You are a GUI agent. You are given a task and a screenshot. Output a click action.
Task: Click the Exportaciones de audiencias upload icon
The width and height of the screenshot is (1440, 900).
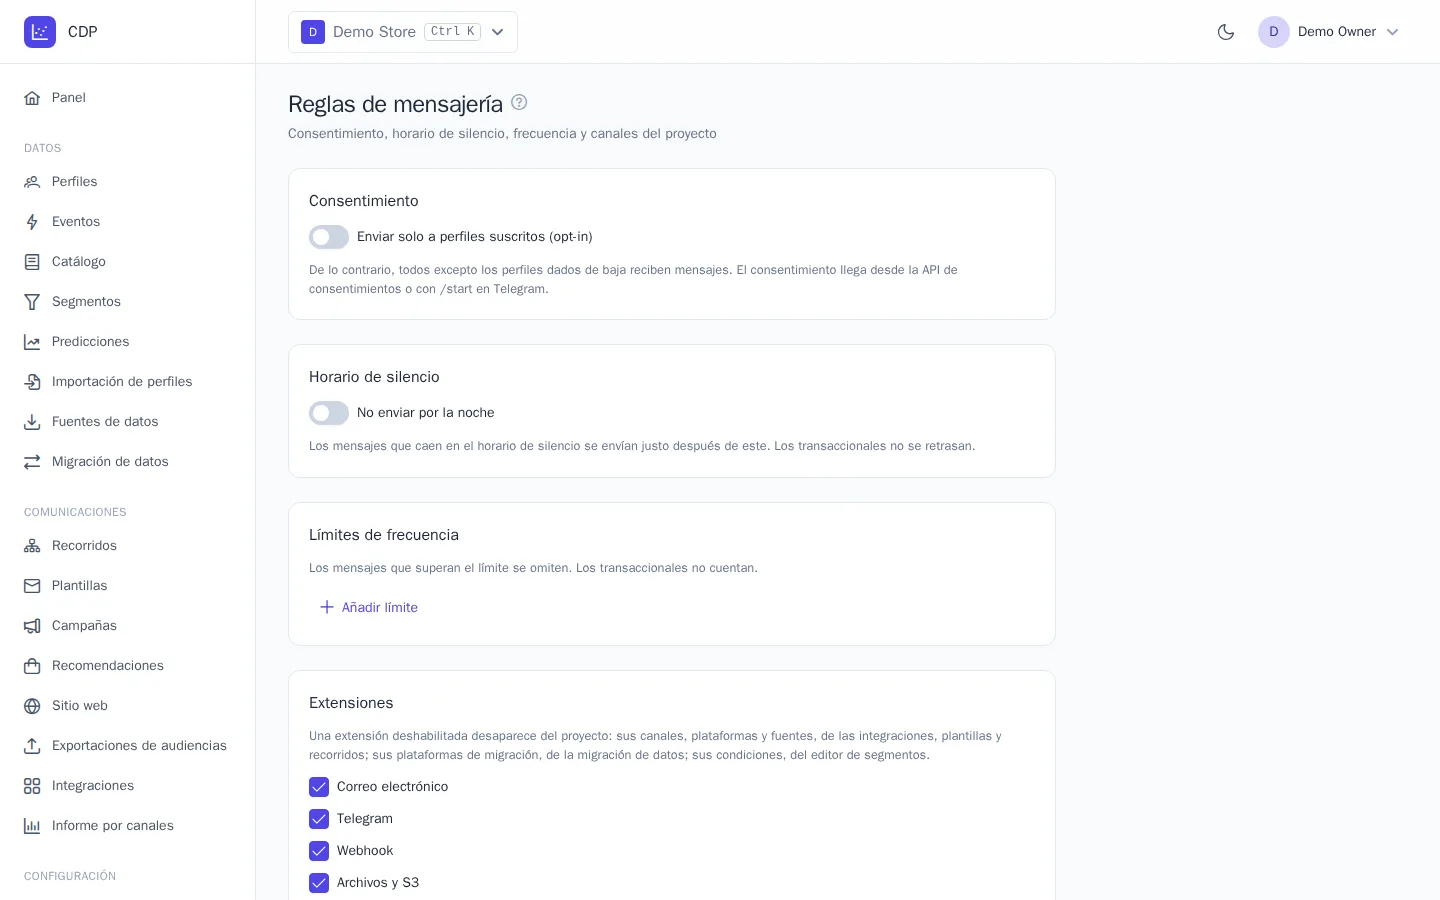tap(32, 746)
